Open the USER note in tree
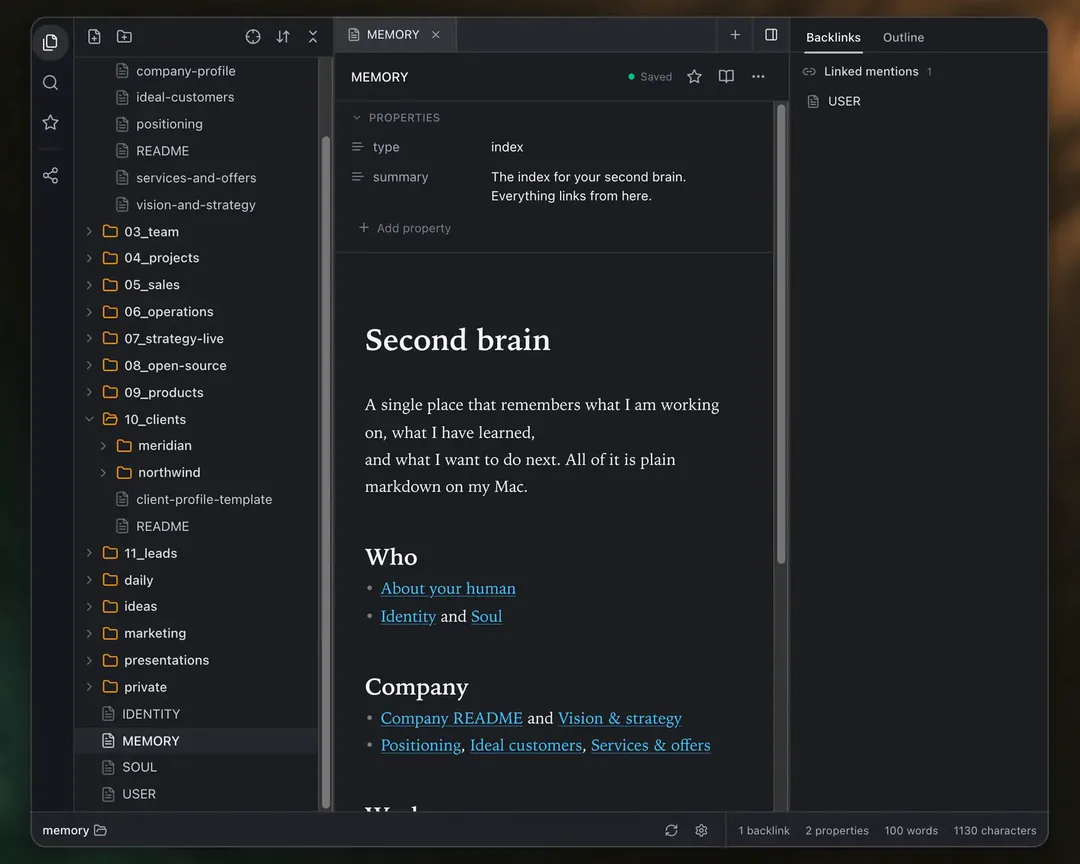 (138, 794)
